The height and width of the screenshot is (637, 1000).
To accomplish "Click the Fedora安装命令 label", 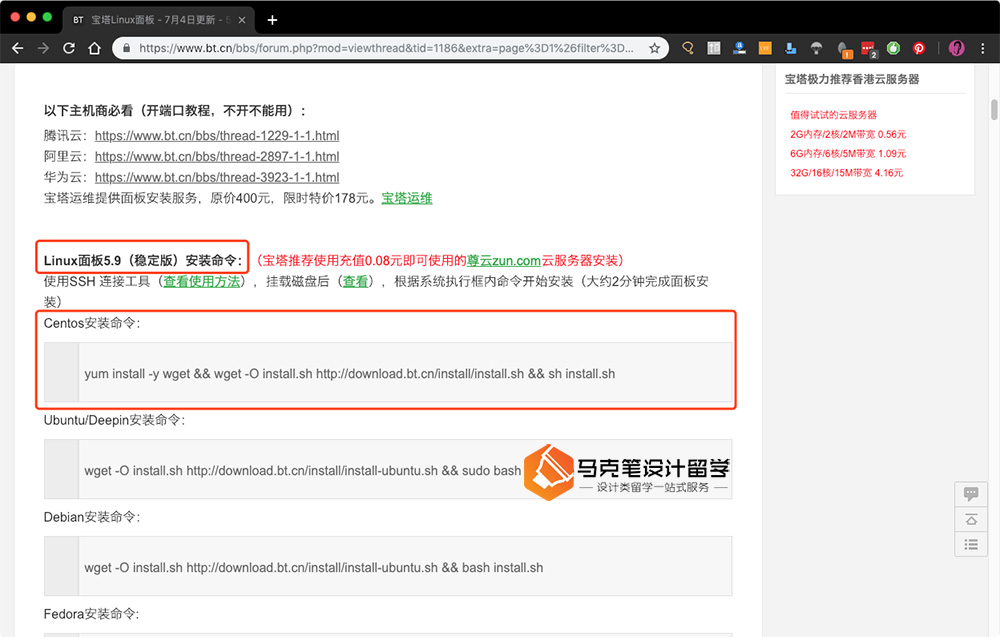I will [91, 614].
